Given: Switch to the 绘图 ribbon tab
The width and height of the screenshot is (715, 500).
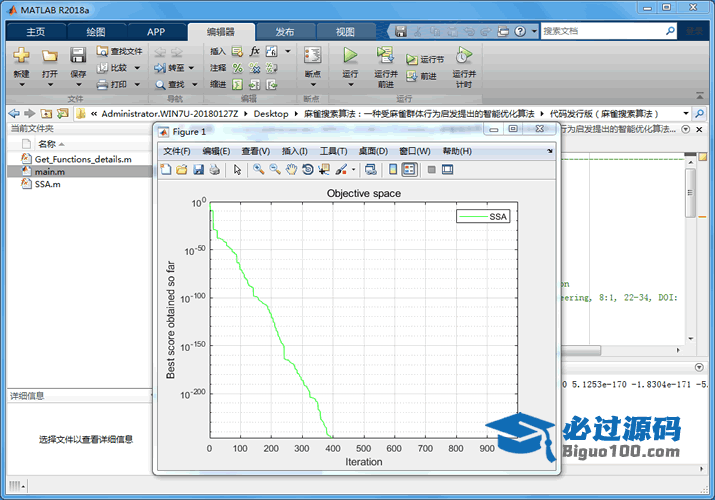Looking at the screenshot, I should point(96,31).
